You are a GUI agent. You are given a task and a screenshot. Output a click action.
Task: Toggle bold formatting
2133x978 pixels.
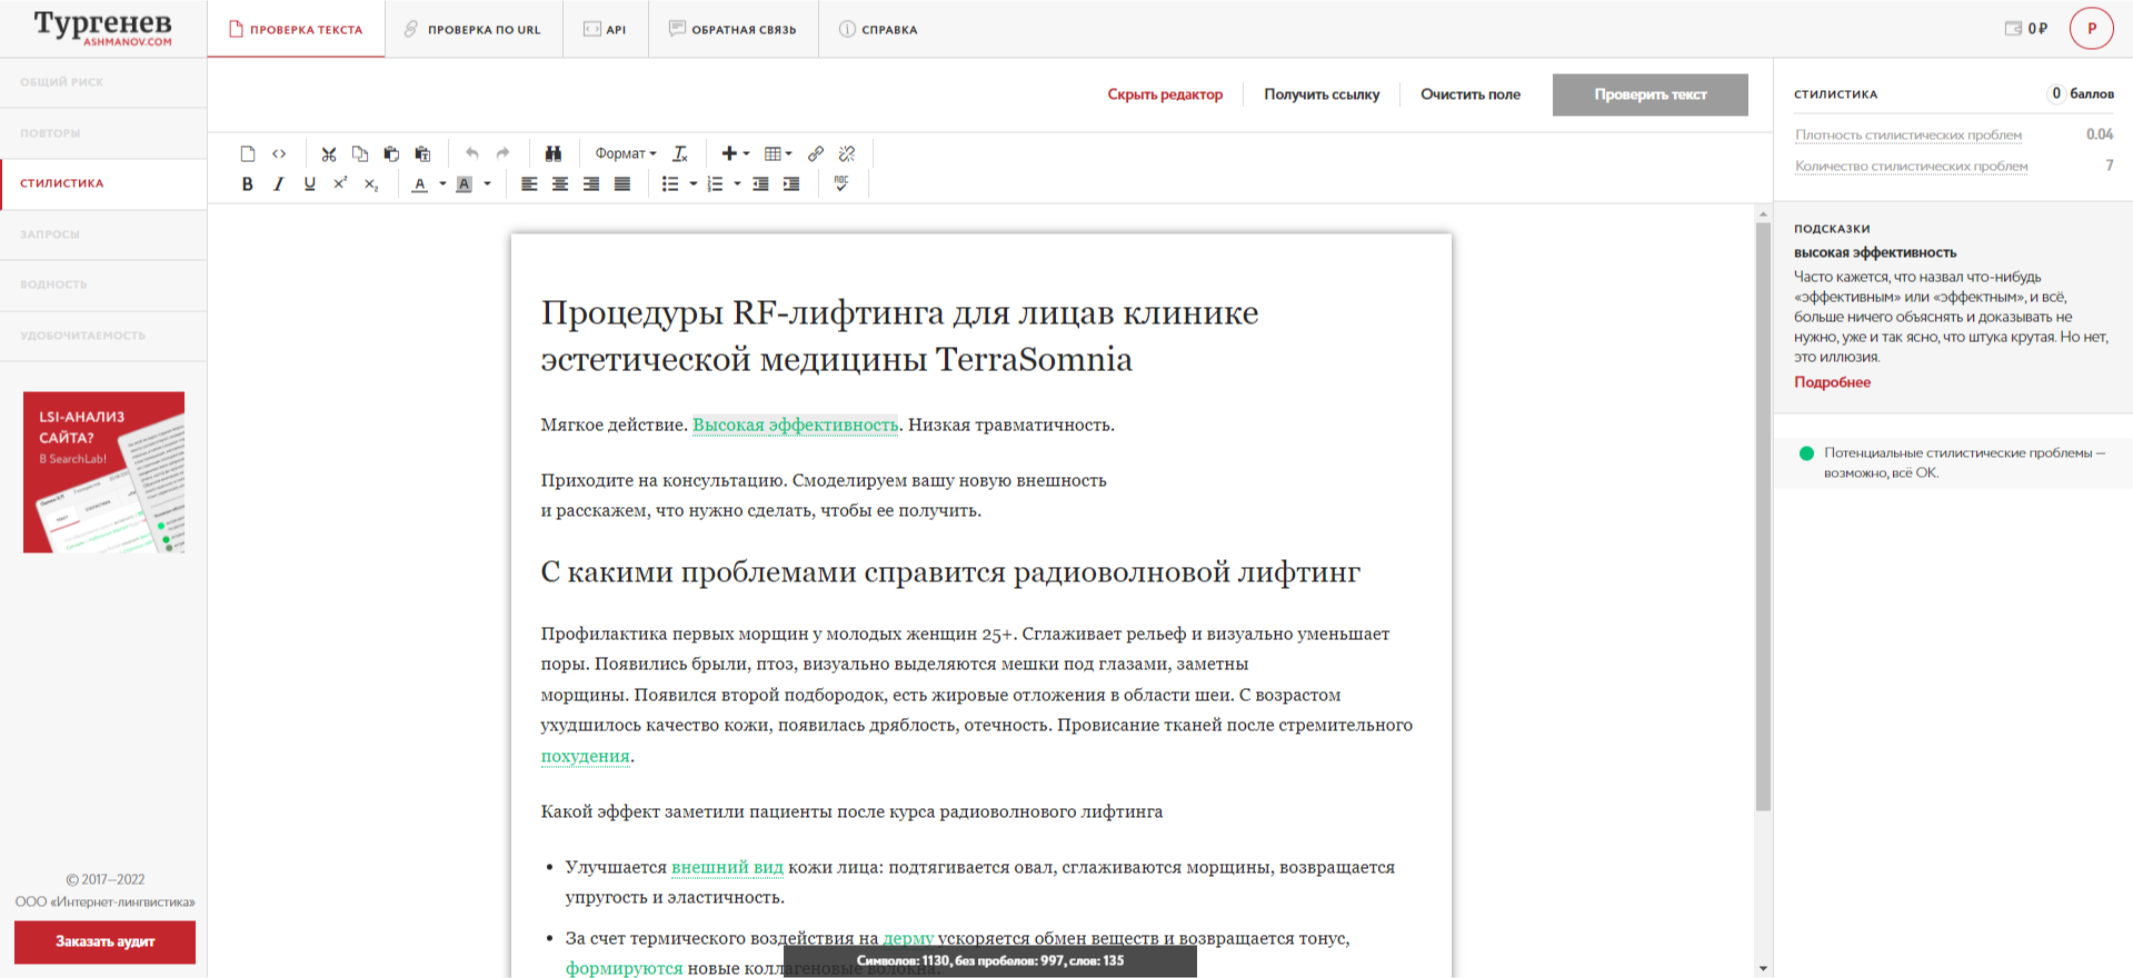[x=247, y=184]
